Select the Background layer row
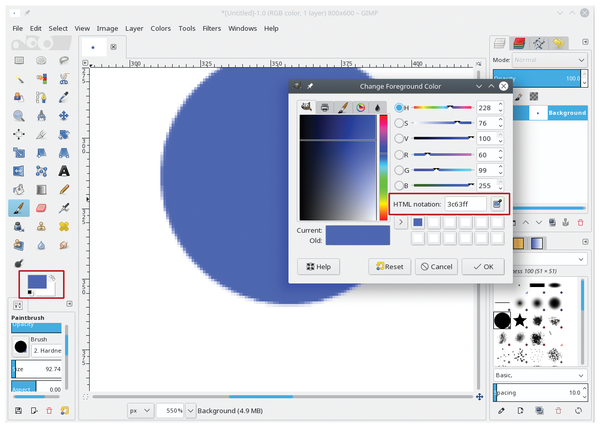The height and width of the screenshot is (428, 600). (x=549, y=113)
